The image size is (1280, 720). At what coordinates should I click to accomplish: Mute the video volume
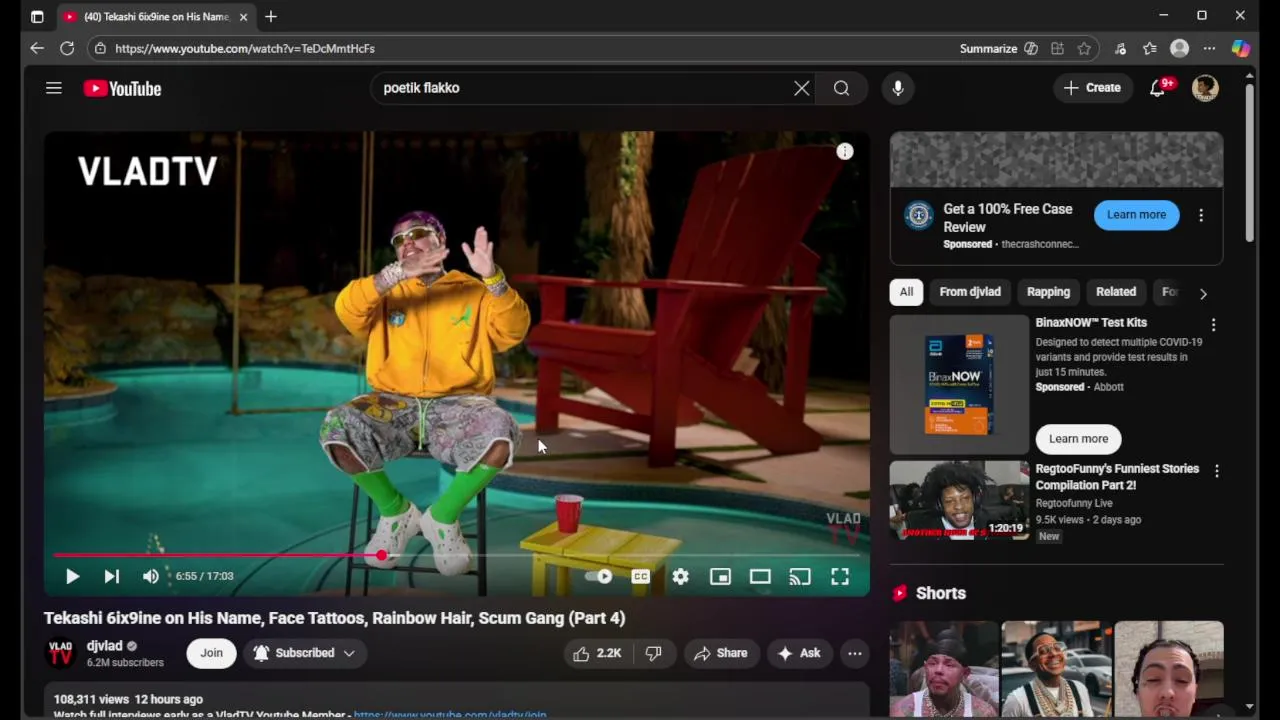(151, 576)
